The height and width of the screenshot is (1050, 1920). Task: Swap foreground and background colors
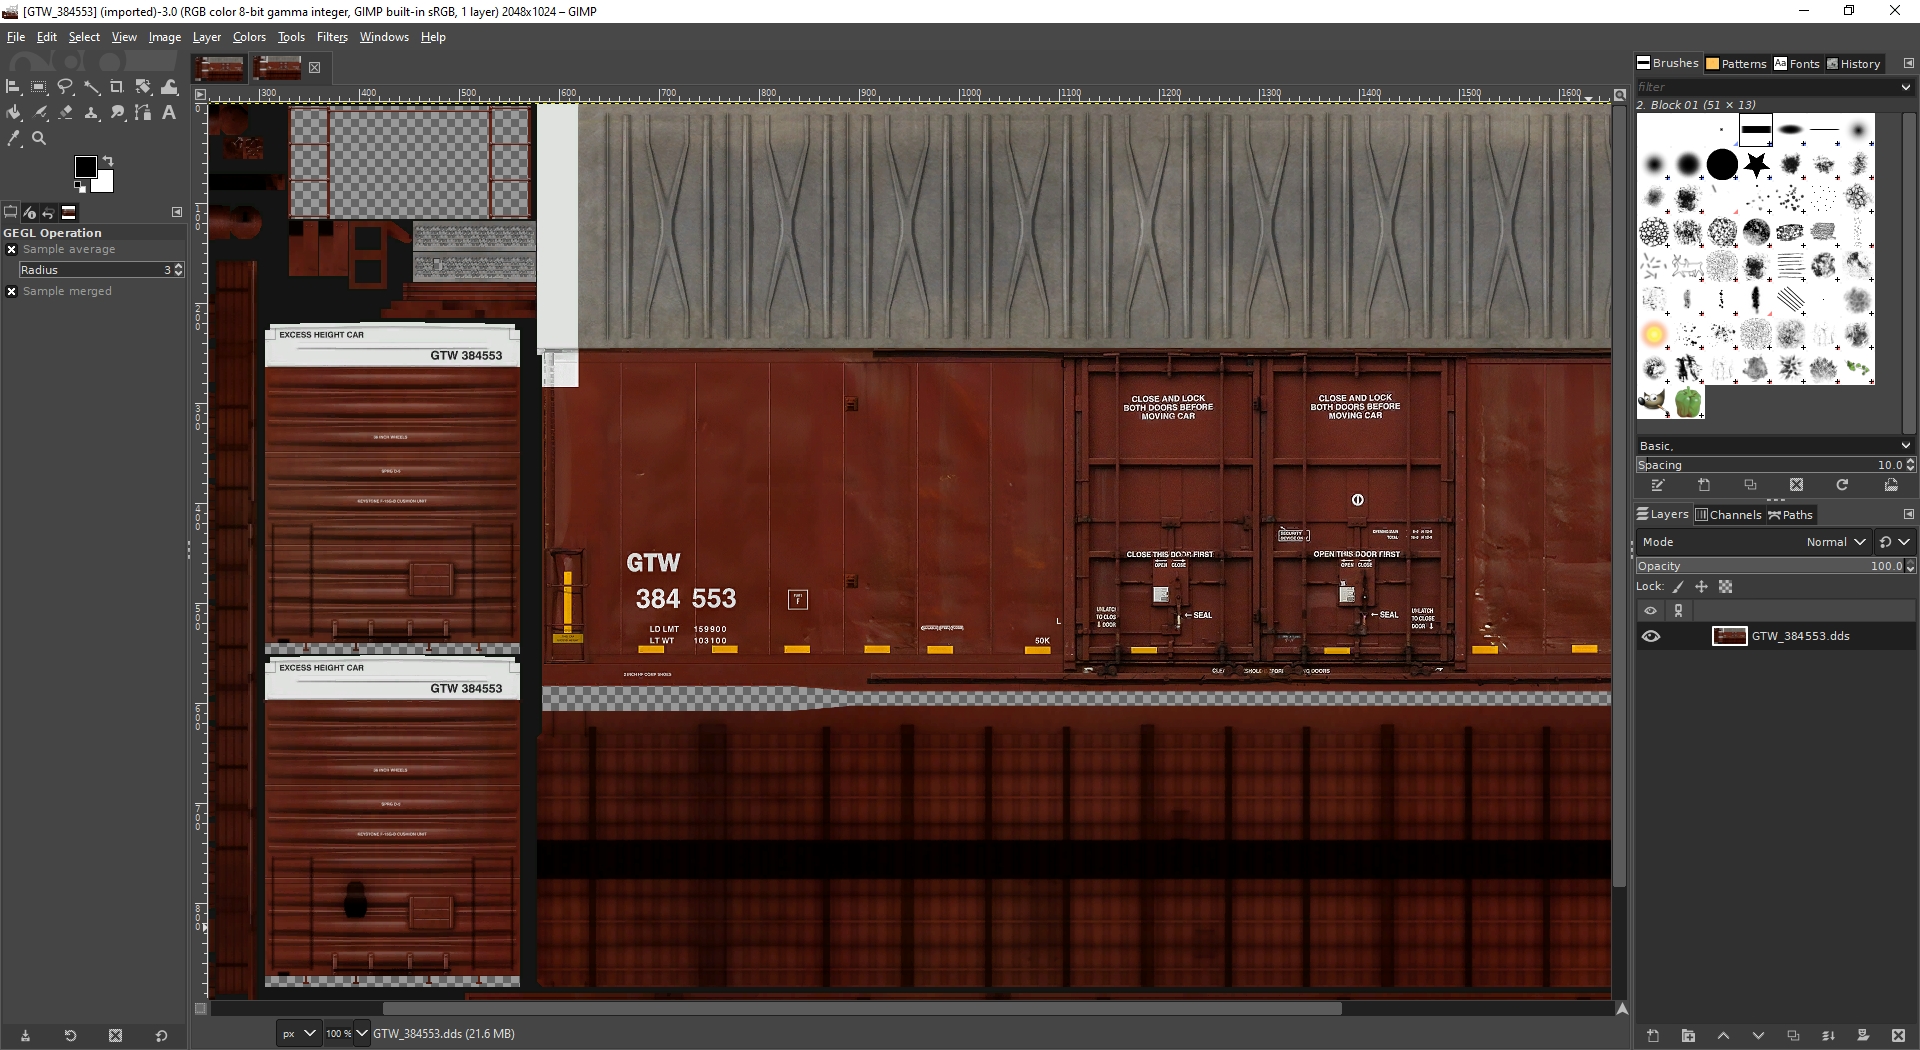click(108, 161)
